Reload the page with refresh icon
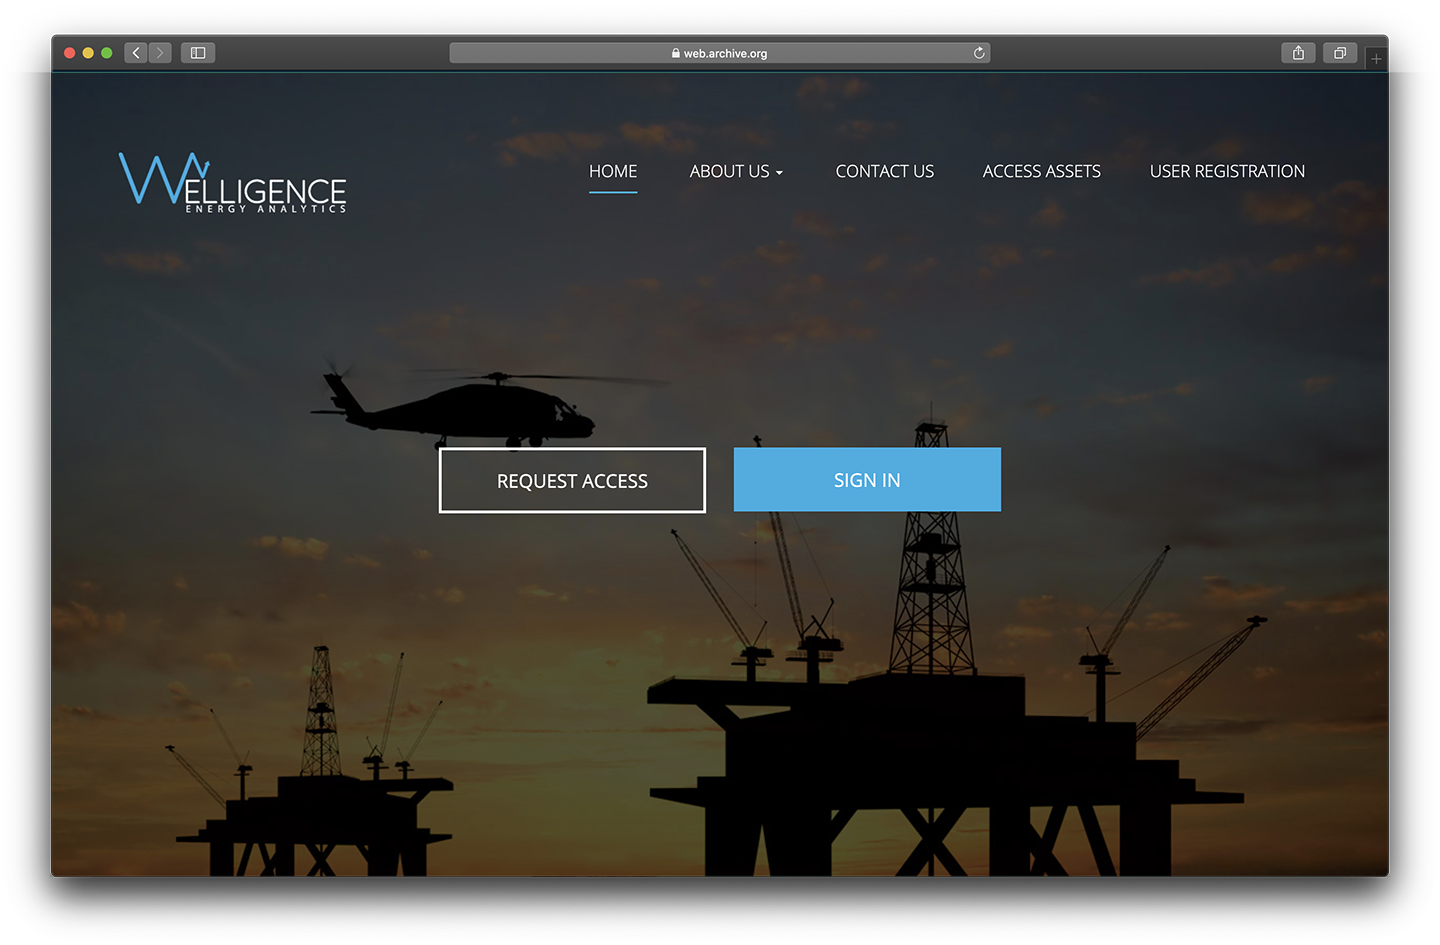The image size is (1440, 945). point(979,53)
